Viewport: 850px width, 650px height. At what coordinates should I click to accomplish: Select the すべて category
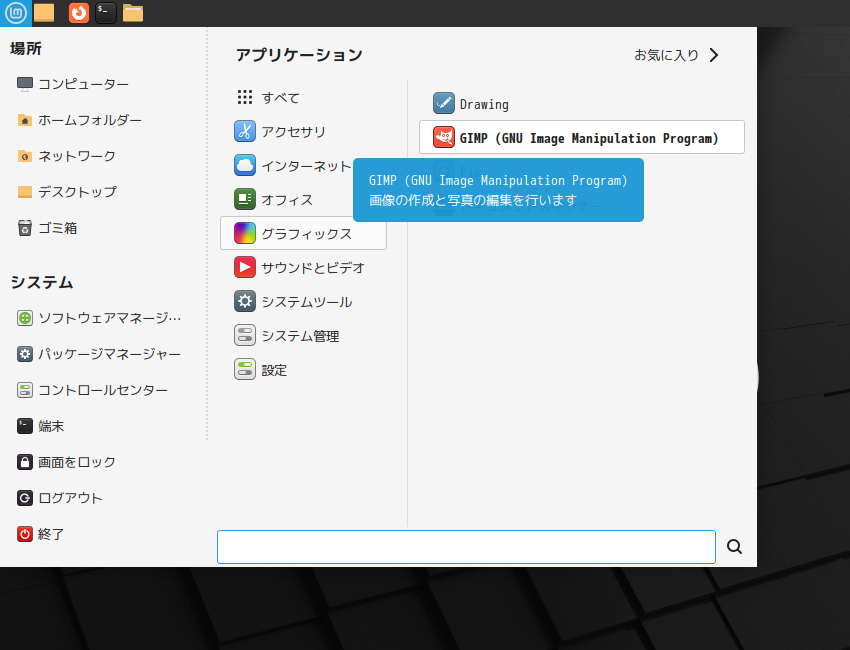click(304, 97)
